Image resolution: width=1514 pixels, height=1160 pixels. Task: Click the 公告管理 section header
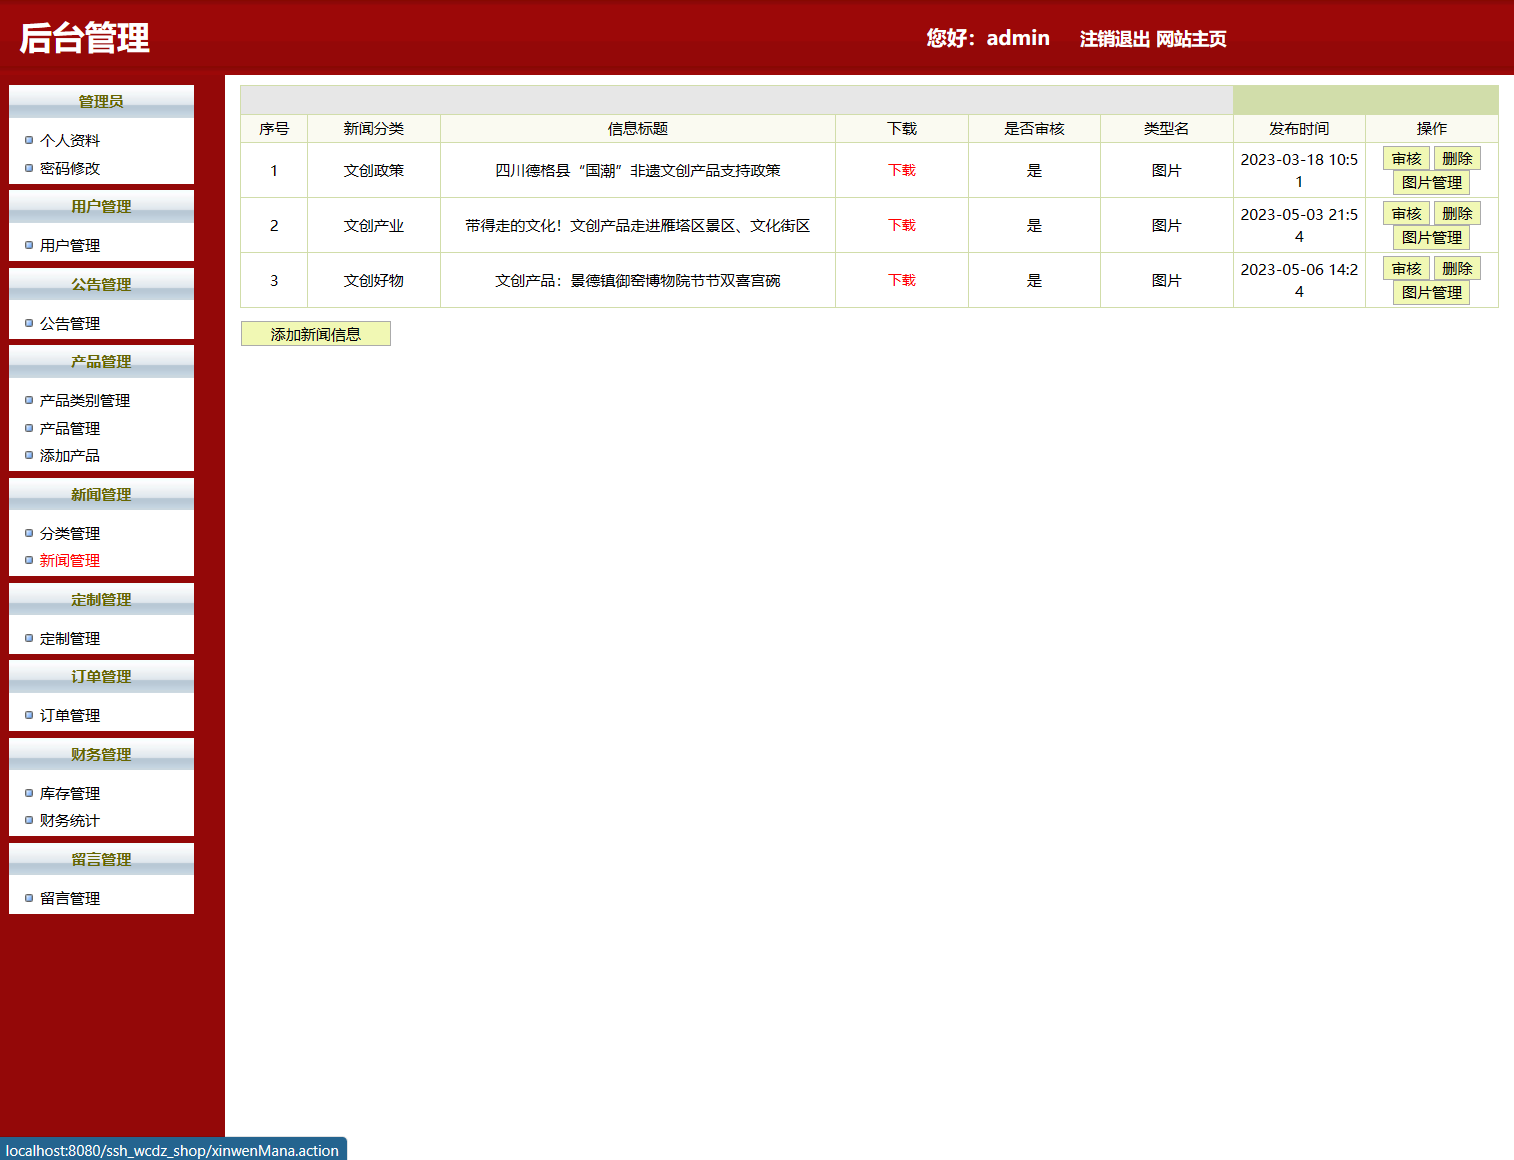(101, 285)
